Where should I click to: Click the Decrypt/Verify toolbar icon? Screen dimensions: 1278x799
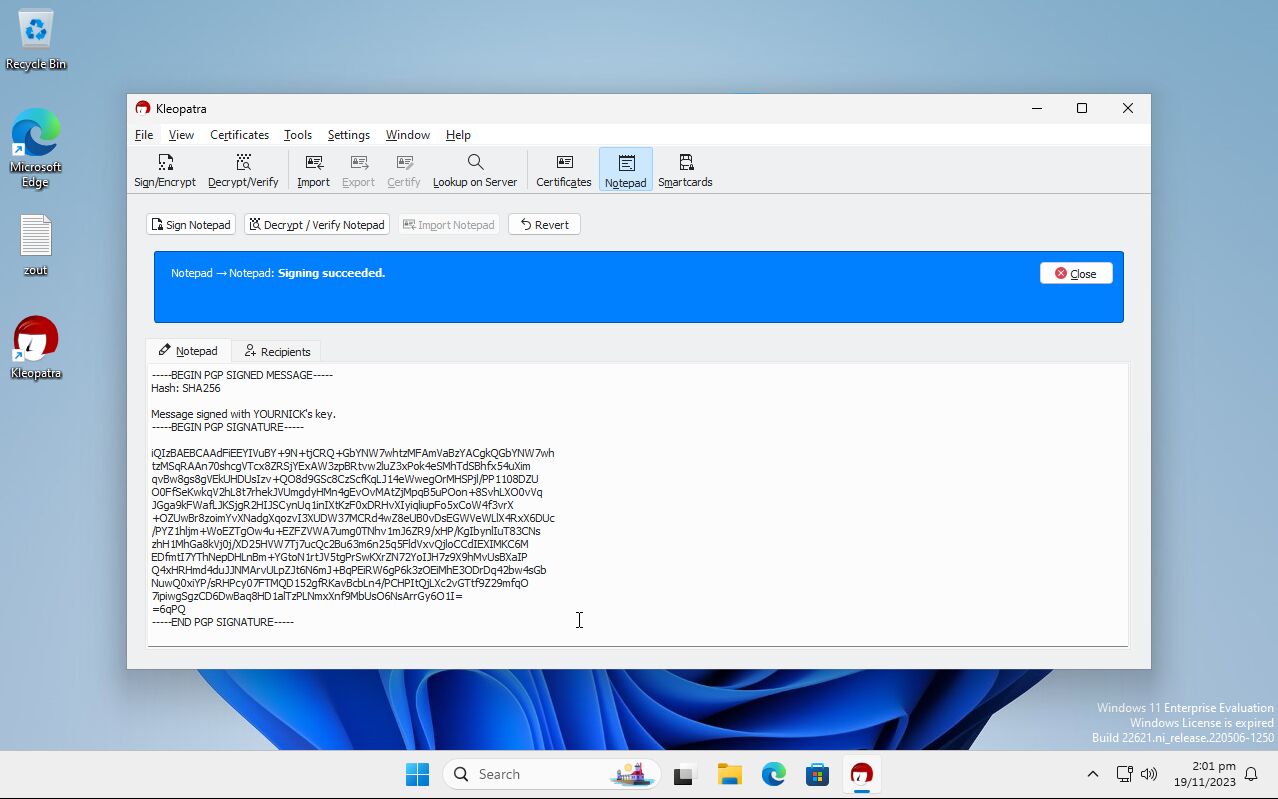(x=243, y=170)
